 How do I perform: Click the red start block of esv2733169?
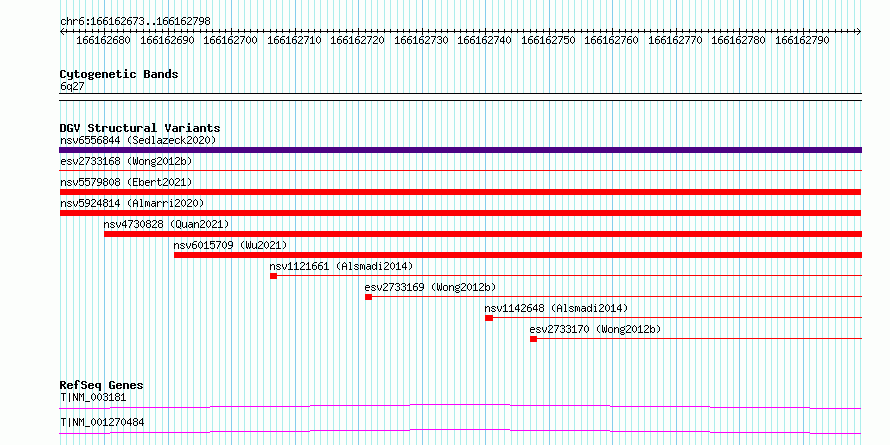(368, 297)
